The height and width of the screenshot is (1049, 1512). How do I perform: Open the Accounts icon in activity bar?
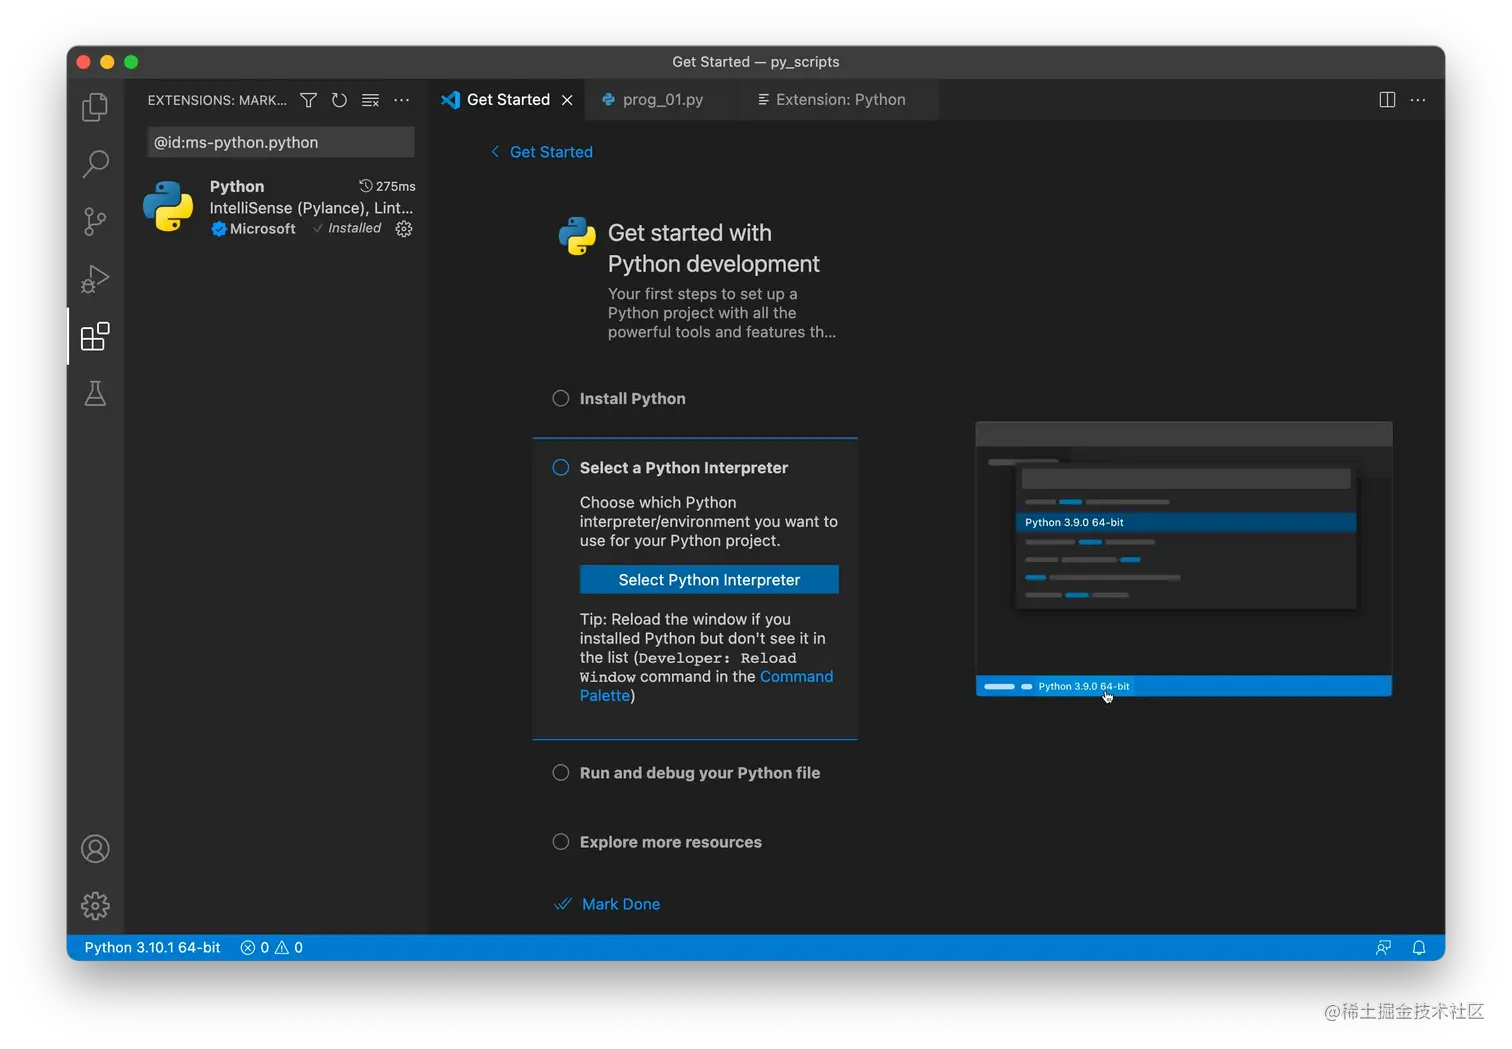pyautogui.click(x=95, y=849)
